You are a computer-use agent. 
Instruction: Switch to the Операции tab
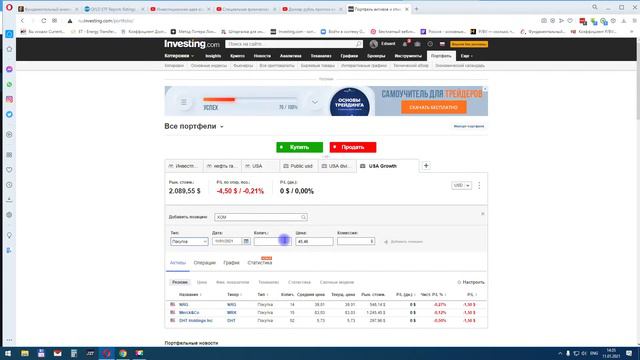coord(204,263)
